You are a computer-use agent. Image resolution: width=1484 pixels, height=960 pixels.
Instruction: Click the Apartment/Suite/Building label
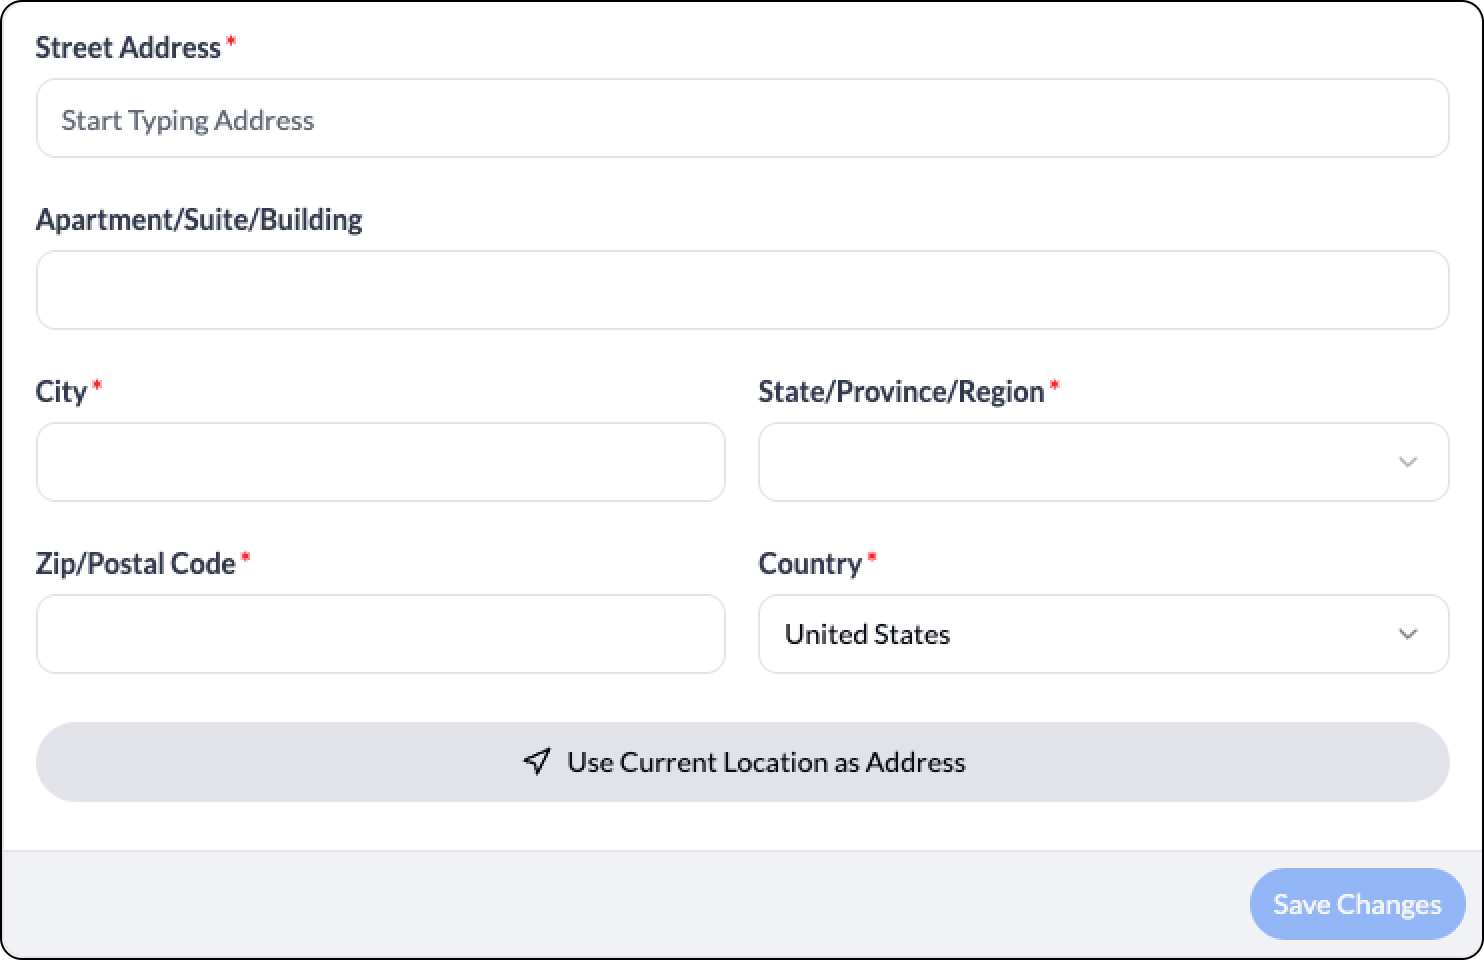pyautogui.click(x=199, y=220)
